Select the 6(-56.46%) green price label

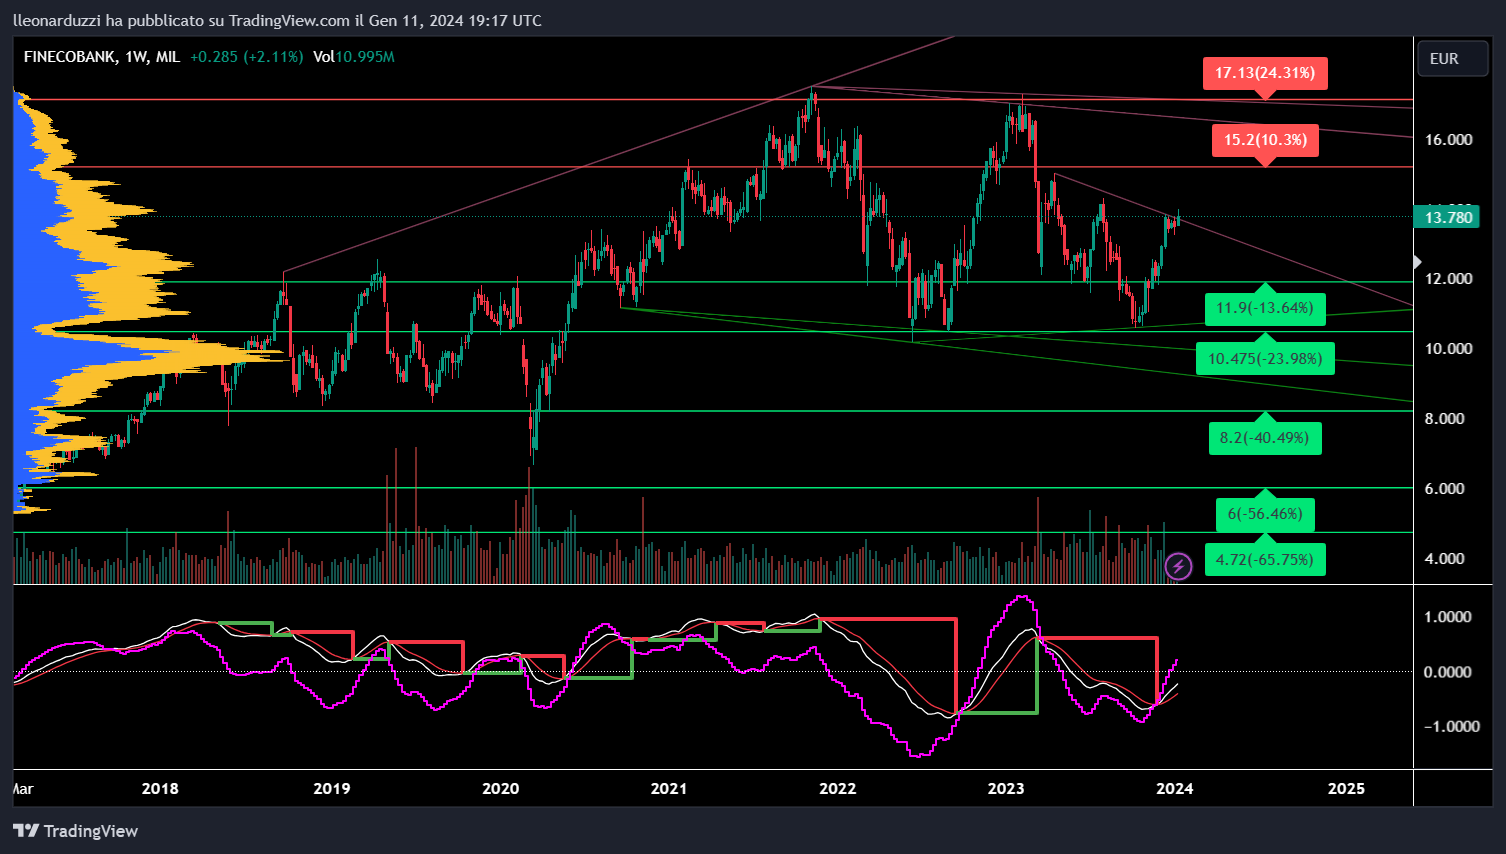tap(1265, 514)
